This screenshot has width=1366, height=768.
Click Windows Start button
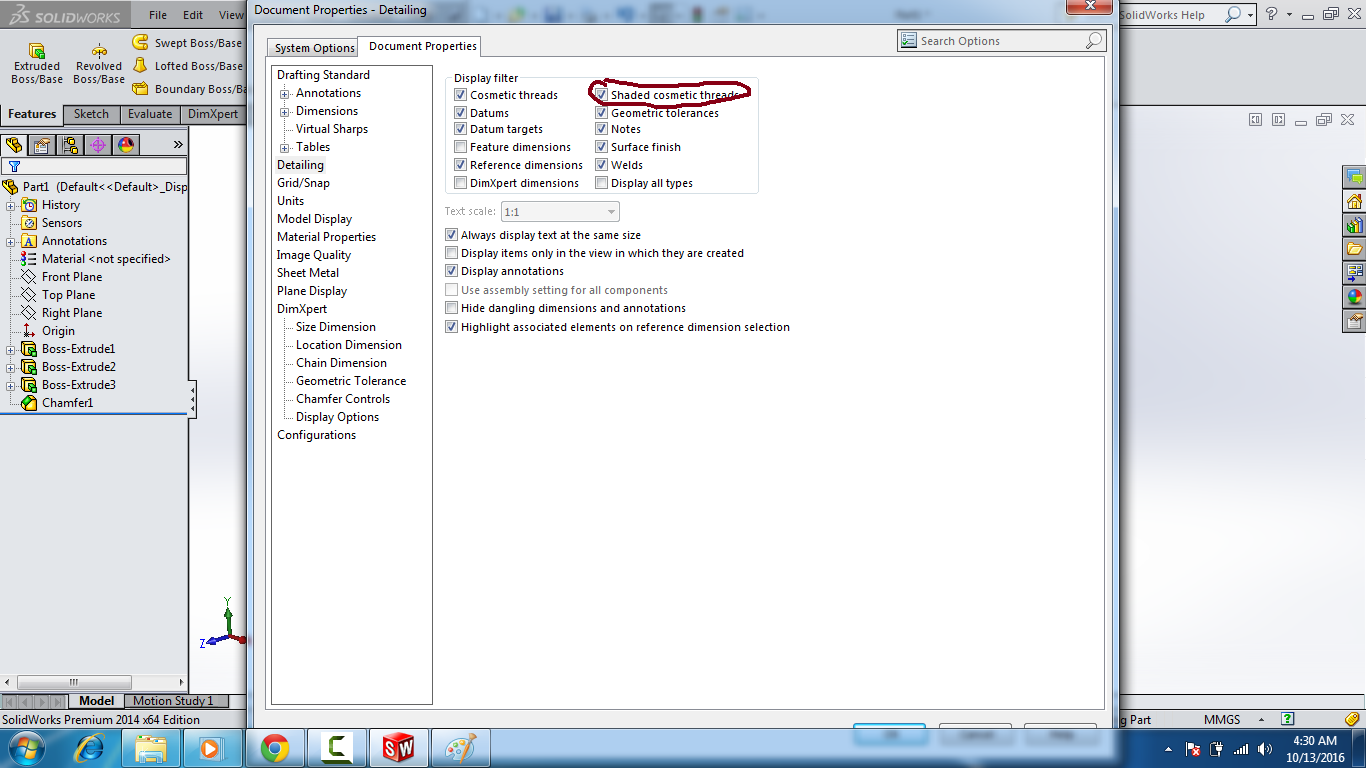pos(25,747)
